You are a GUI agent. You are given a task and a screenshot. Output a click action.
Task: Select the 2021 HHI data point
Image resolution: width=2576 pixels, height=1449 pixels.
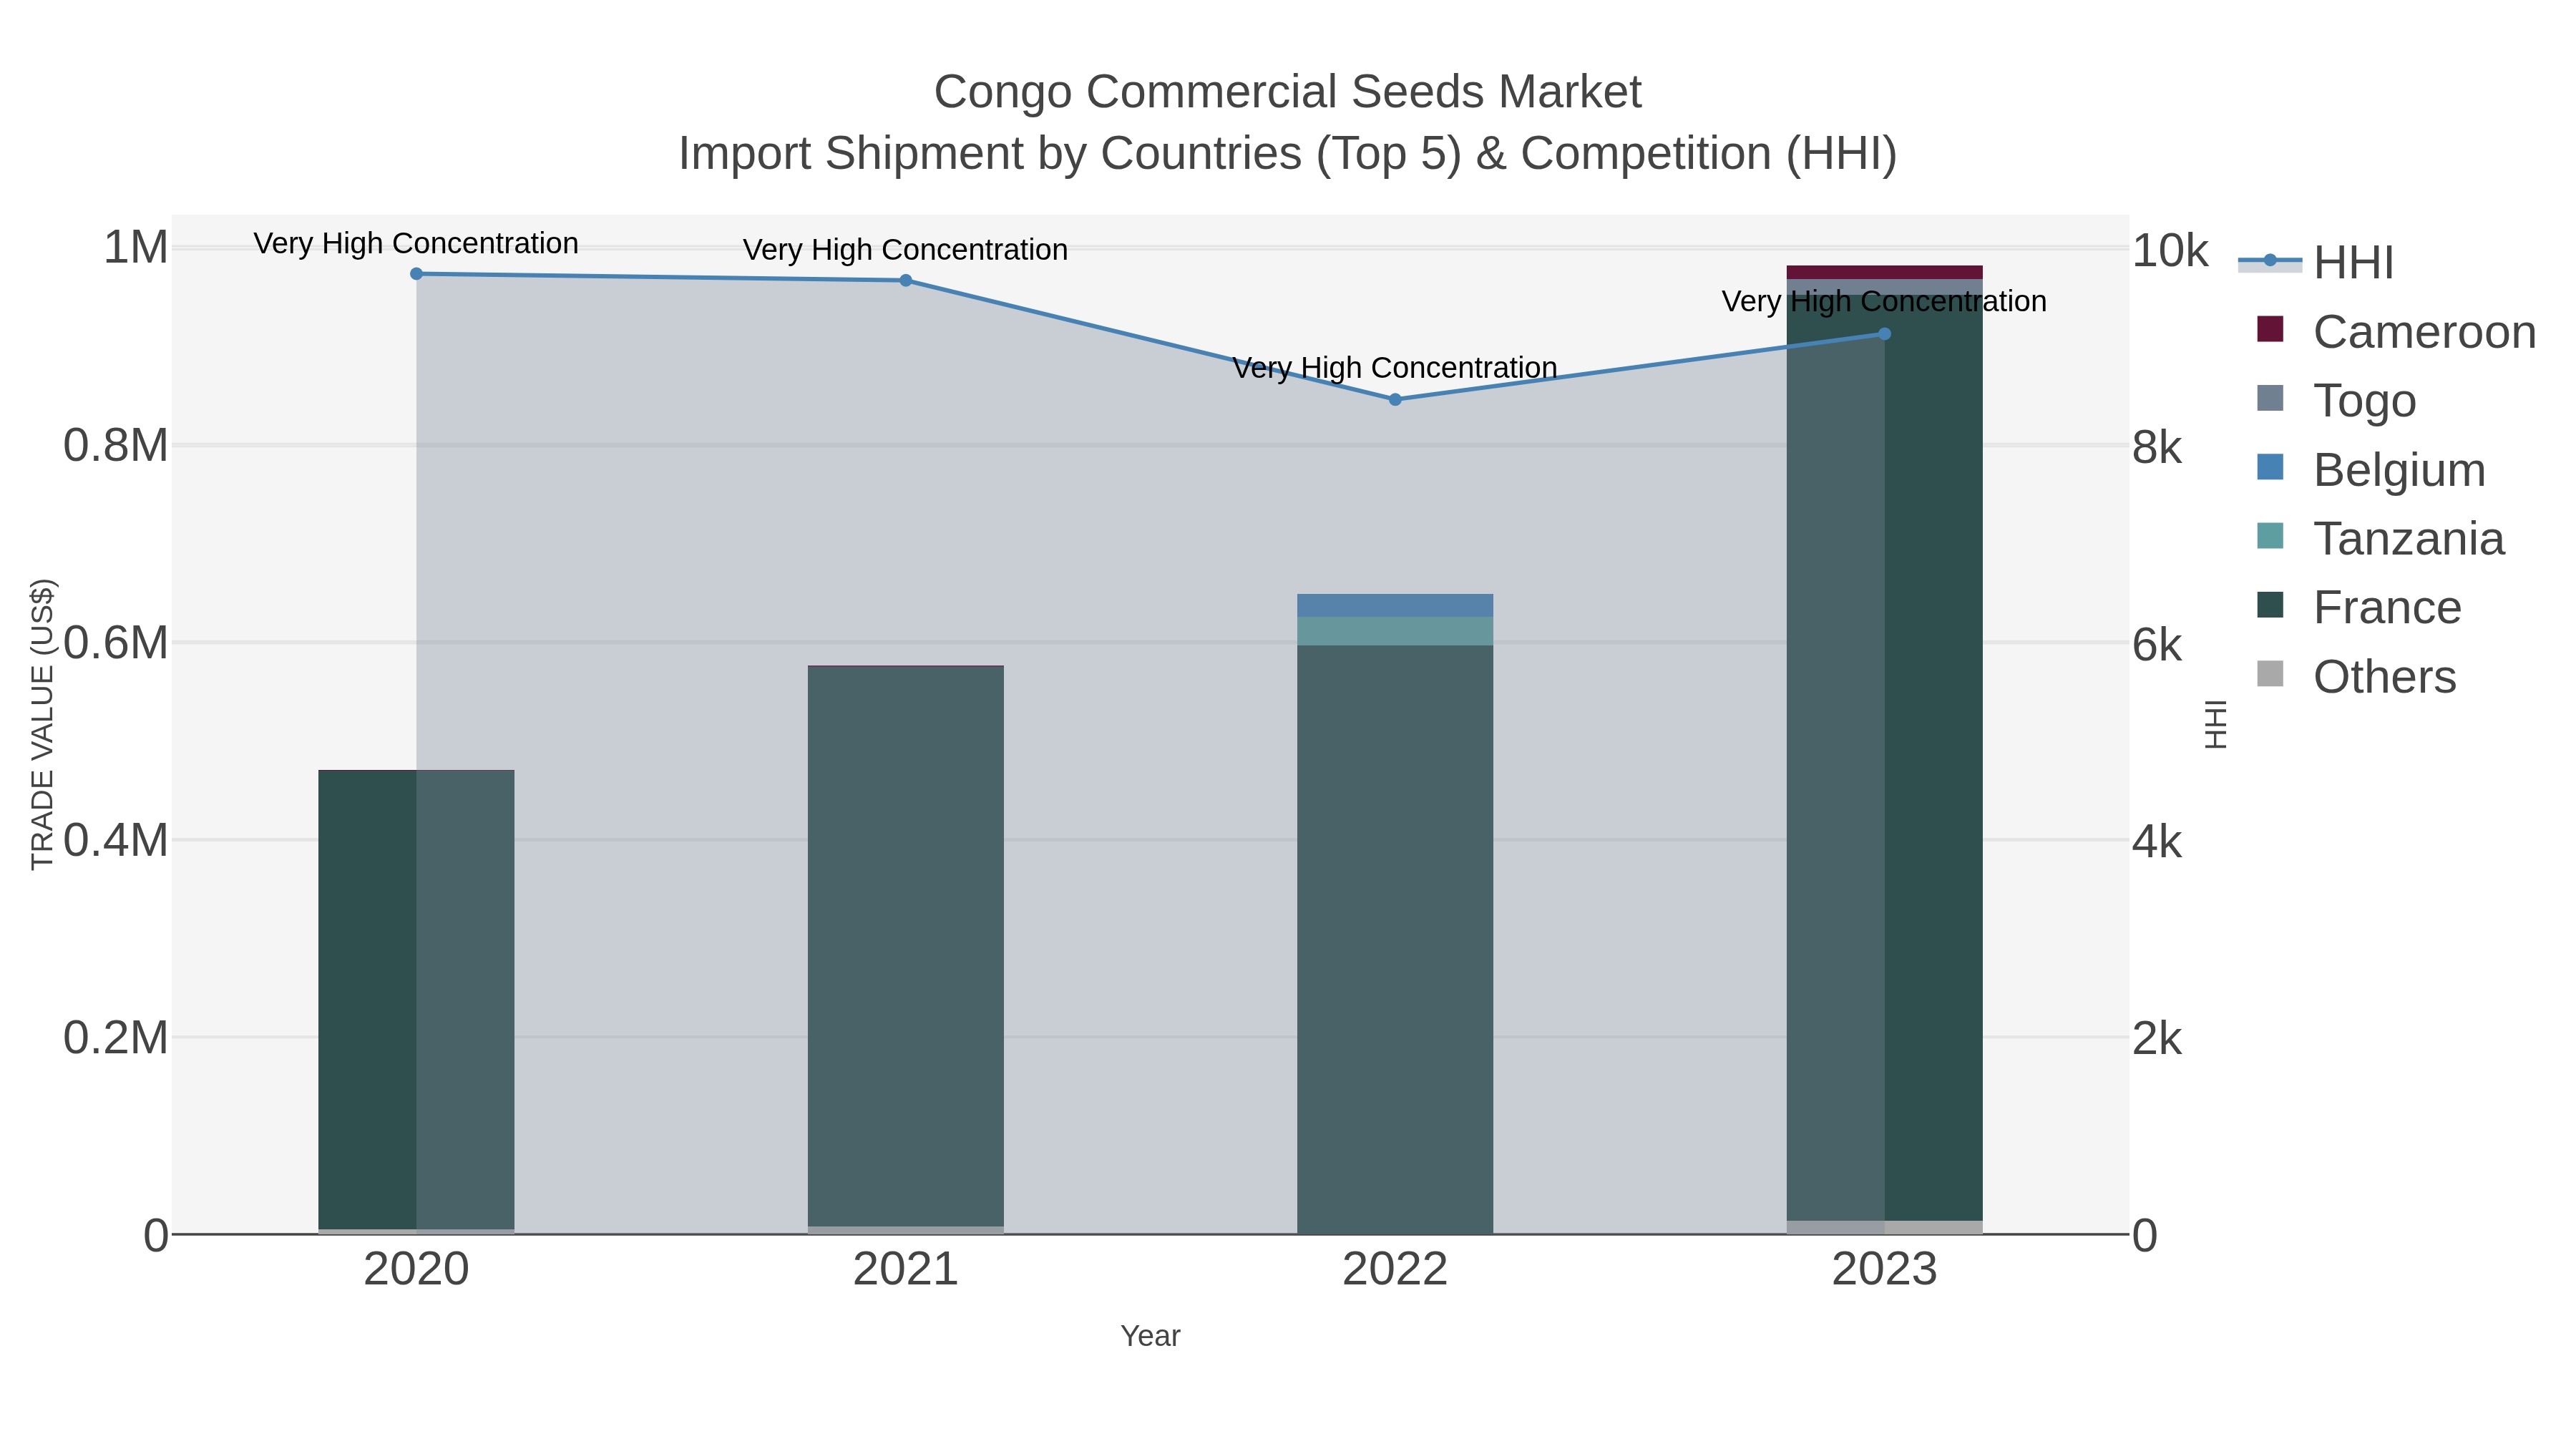click(906, 281)
